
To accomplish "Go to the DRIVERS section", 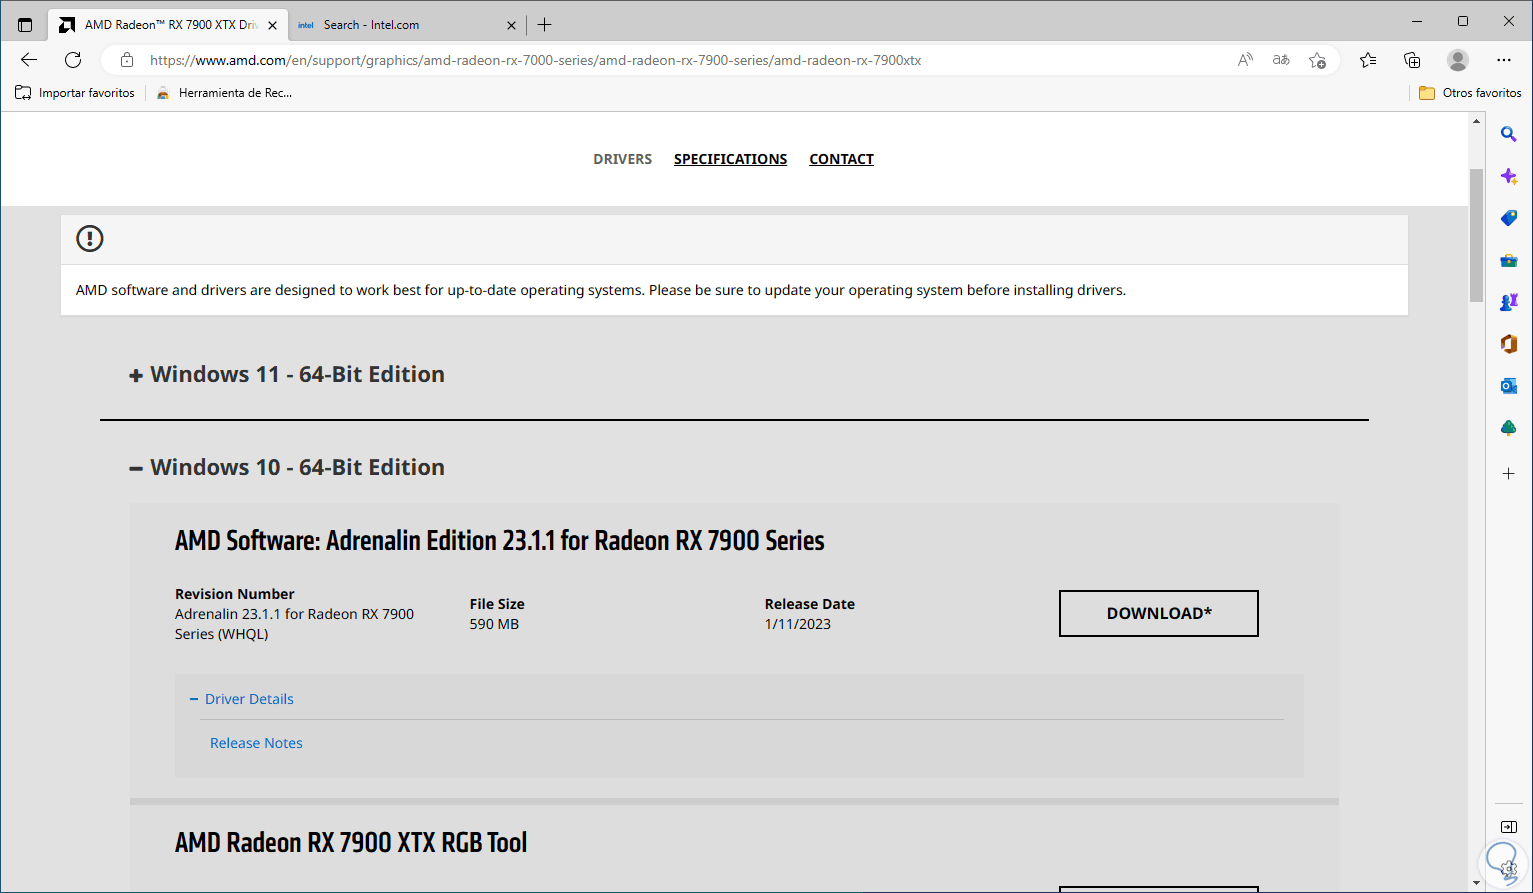I will tap(623, 159).
